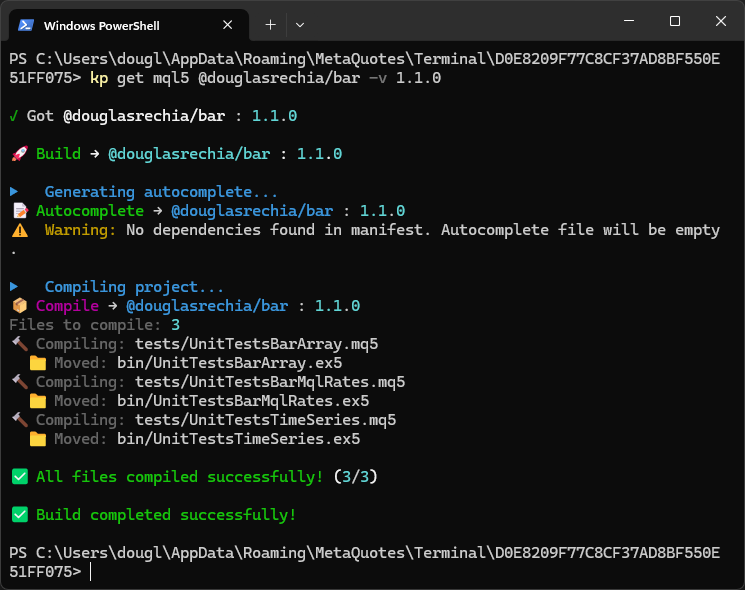Click green check beside All files compiled

coord(19,477)
